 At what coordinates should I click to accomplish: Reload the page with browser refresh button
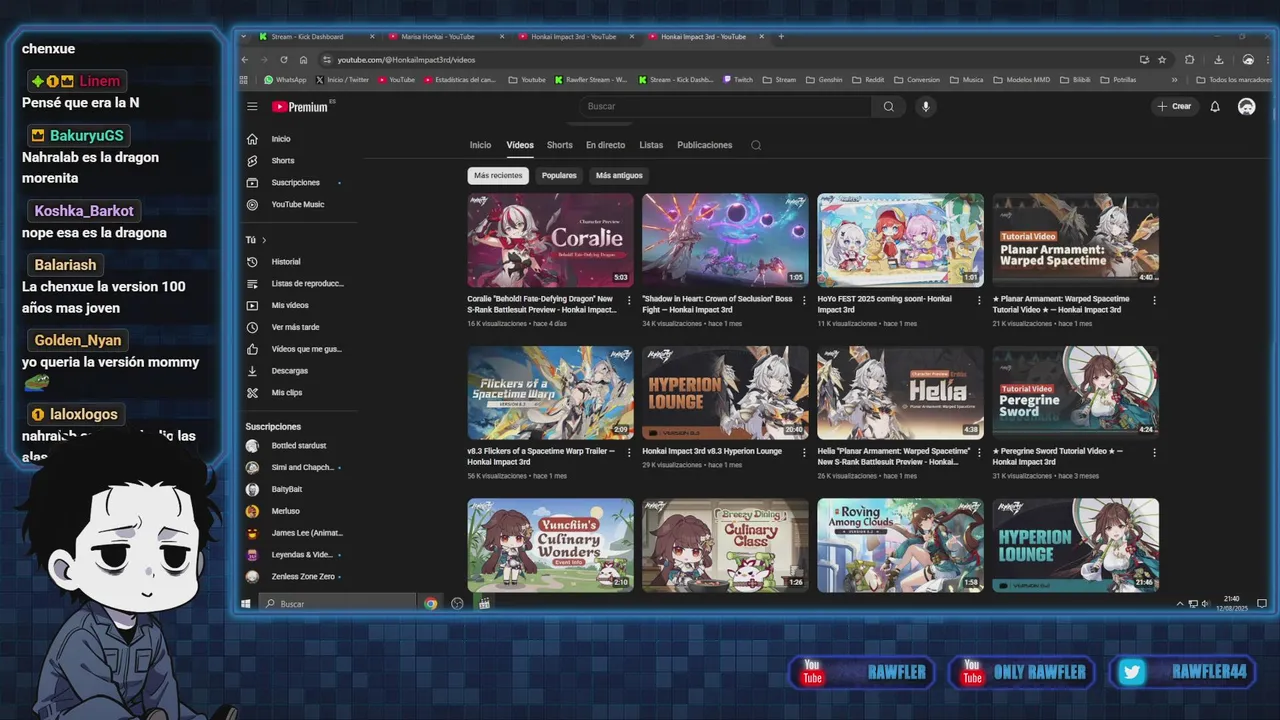(x=284, y=60)
